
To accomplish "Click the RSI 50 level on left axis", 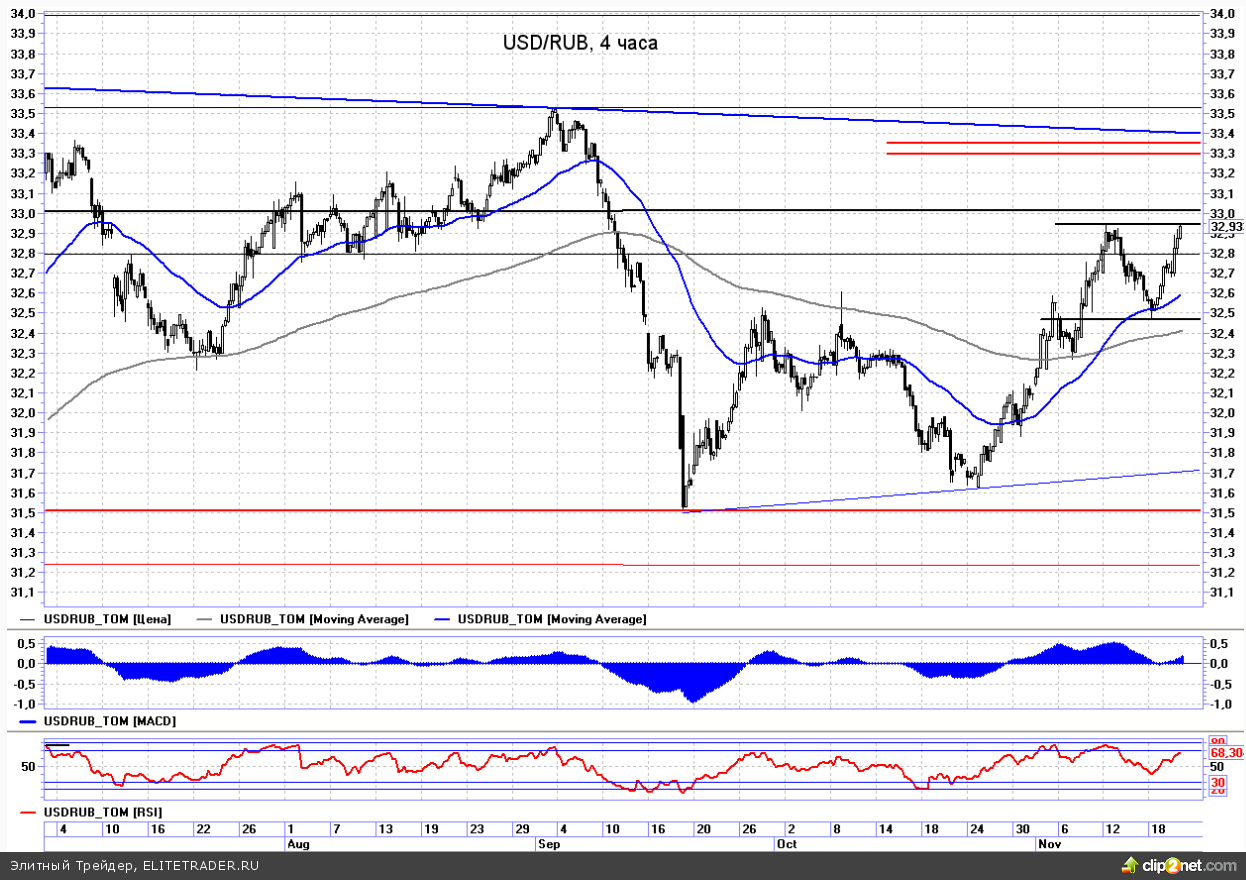I will 27,766.
